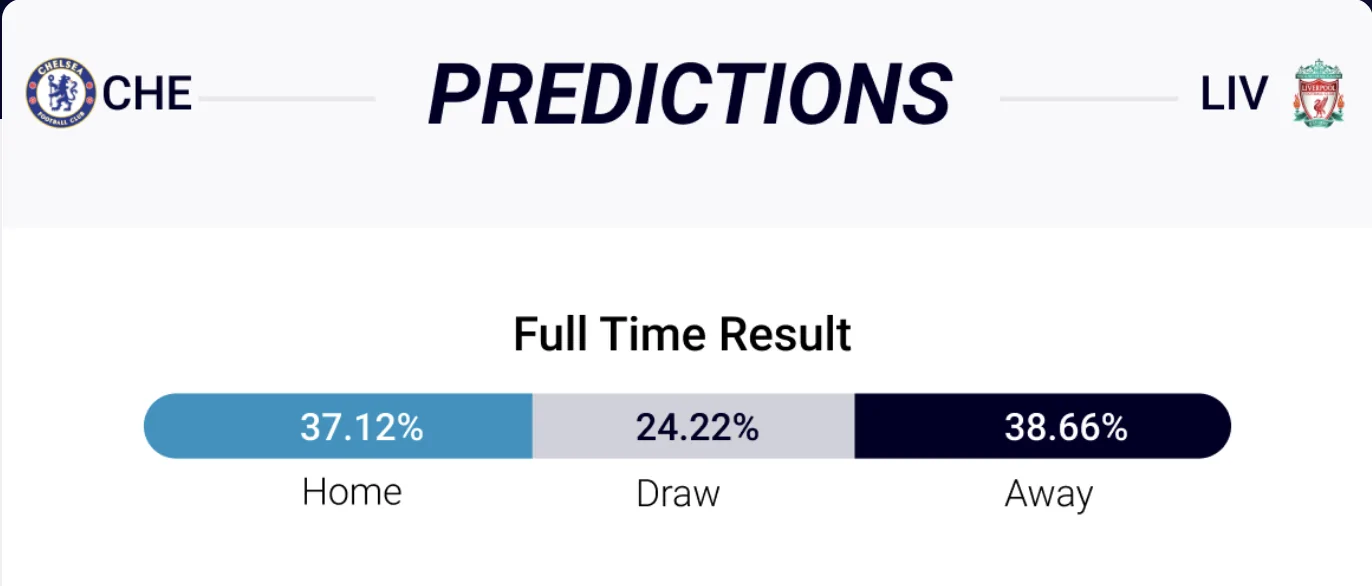Viewport: 1372px width, 586px height.
Task: Click the Liverpool club crest
Action: point(1319,93)
